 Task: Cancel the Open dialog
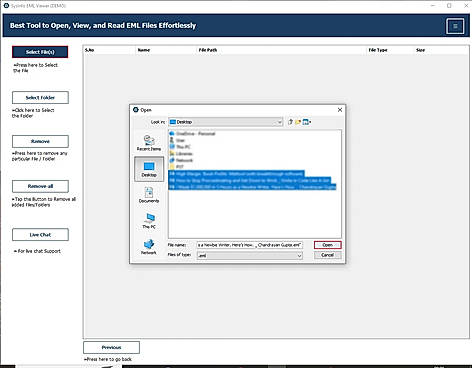point(327,255)
